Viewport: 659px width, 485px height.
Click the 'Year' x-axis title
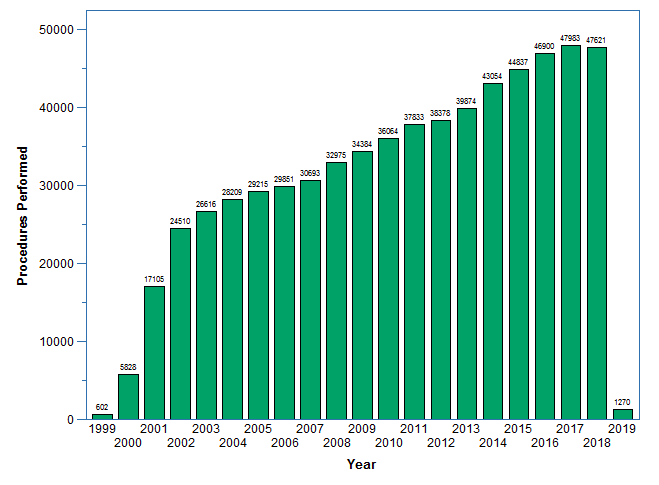click(x=361, y=464)
